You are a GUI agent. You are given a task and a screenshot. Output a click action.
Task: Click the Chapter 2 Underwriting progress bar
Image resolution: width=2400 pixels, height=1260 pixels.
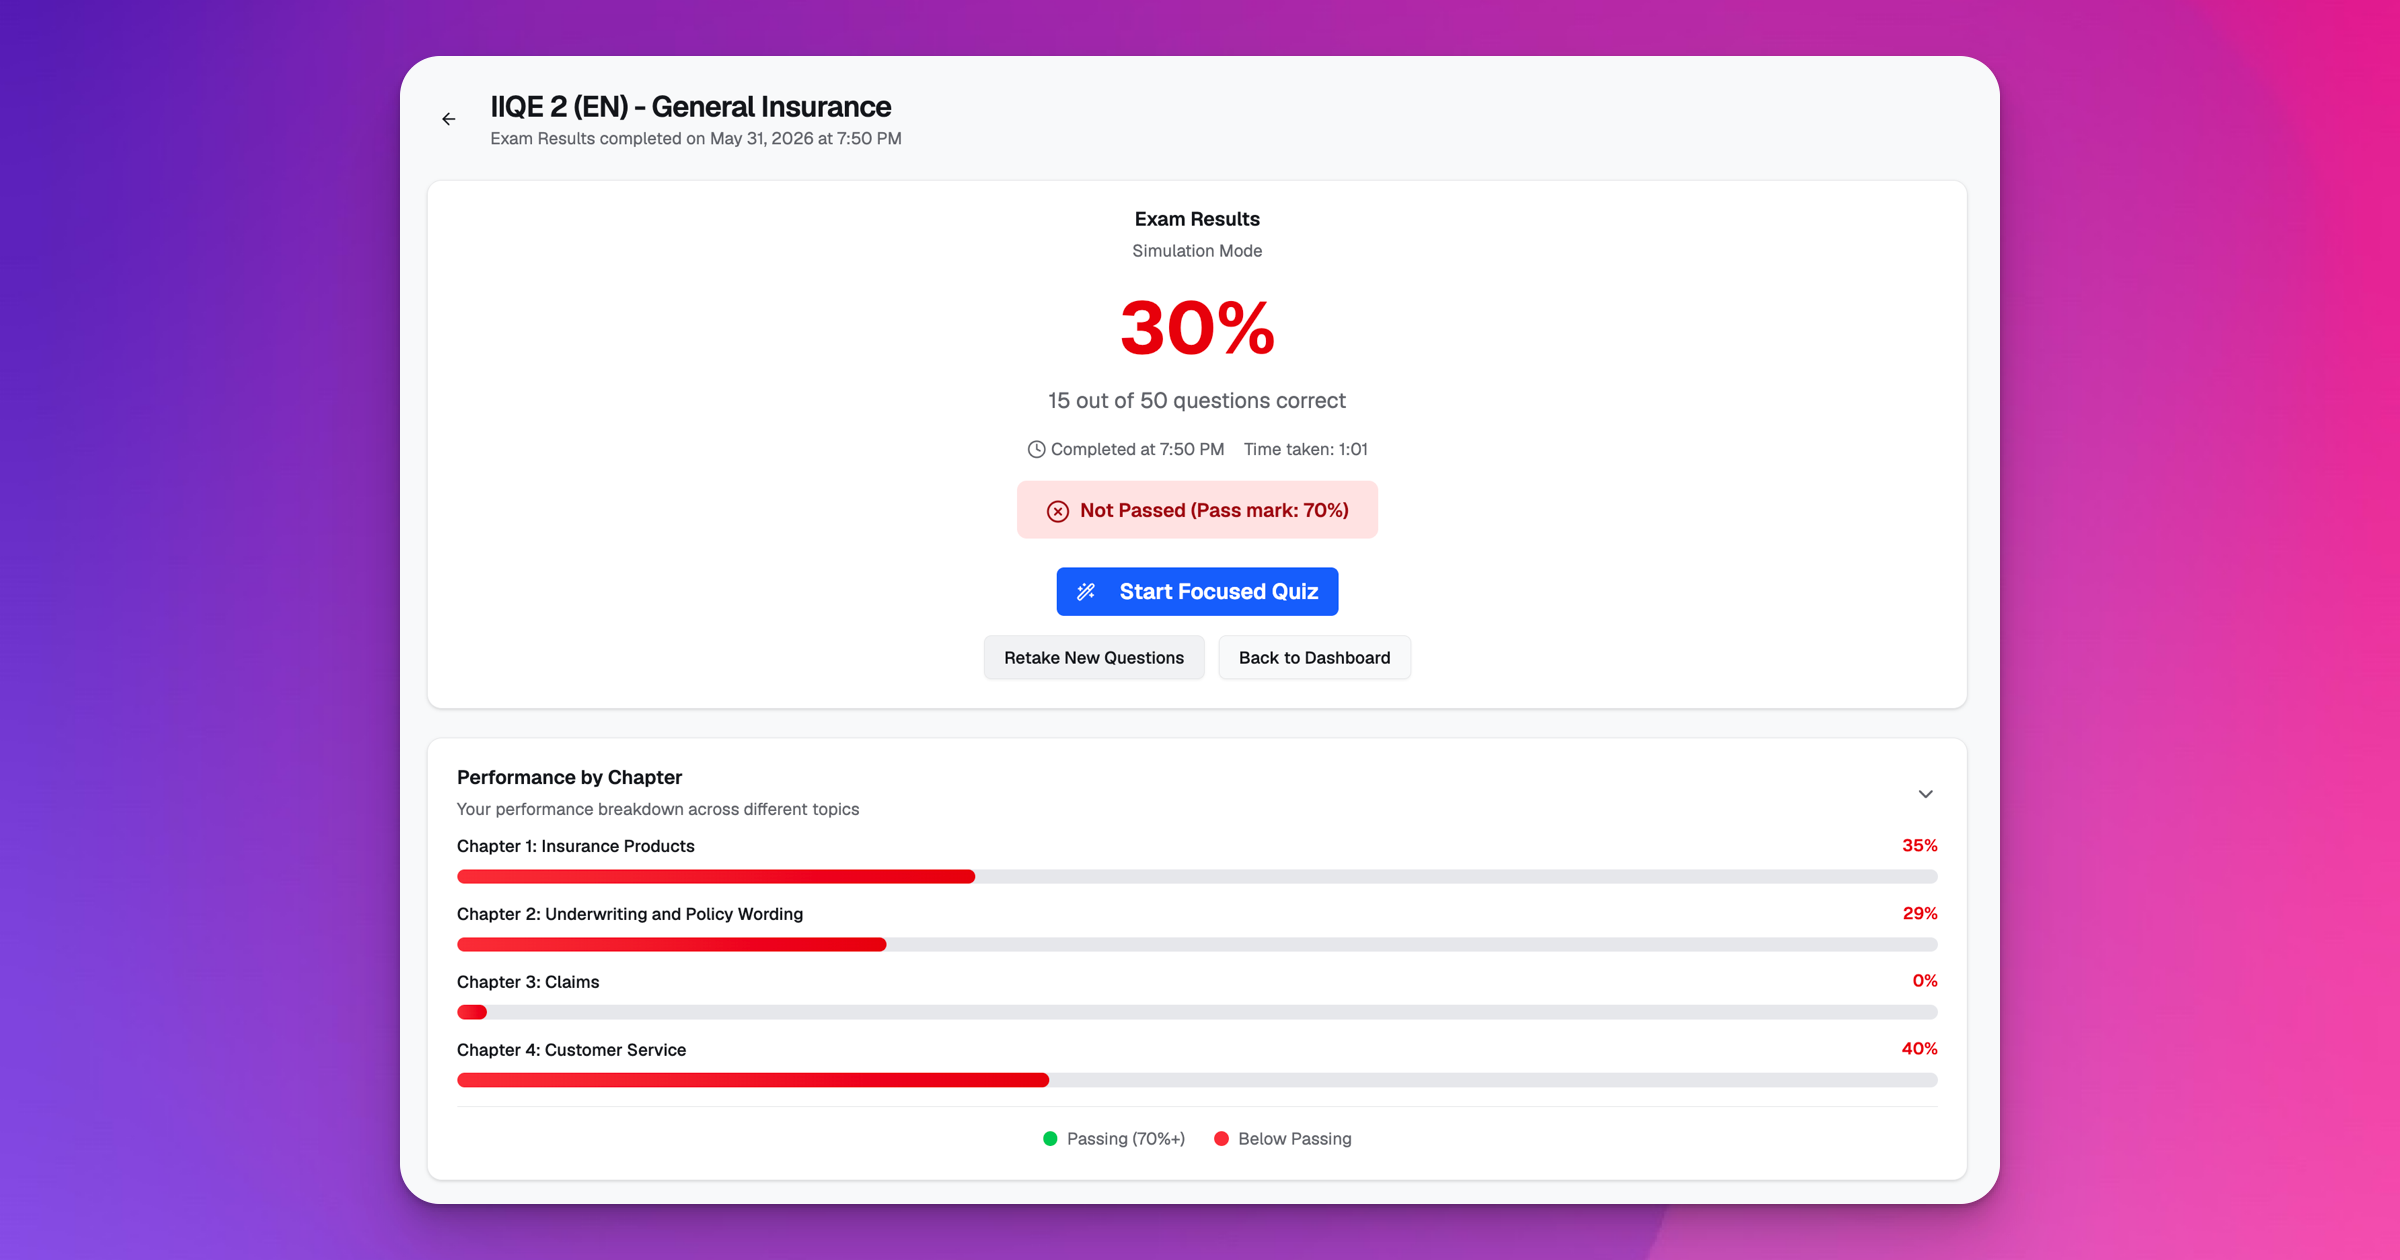click(x=1197, y=945)
